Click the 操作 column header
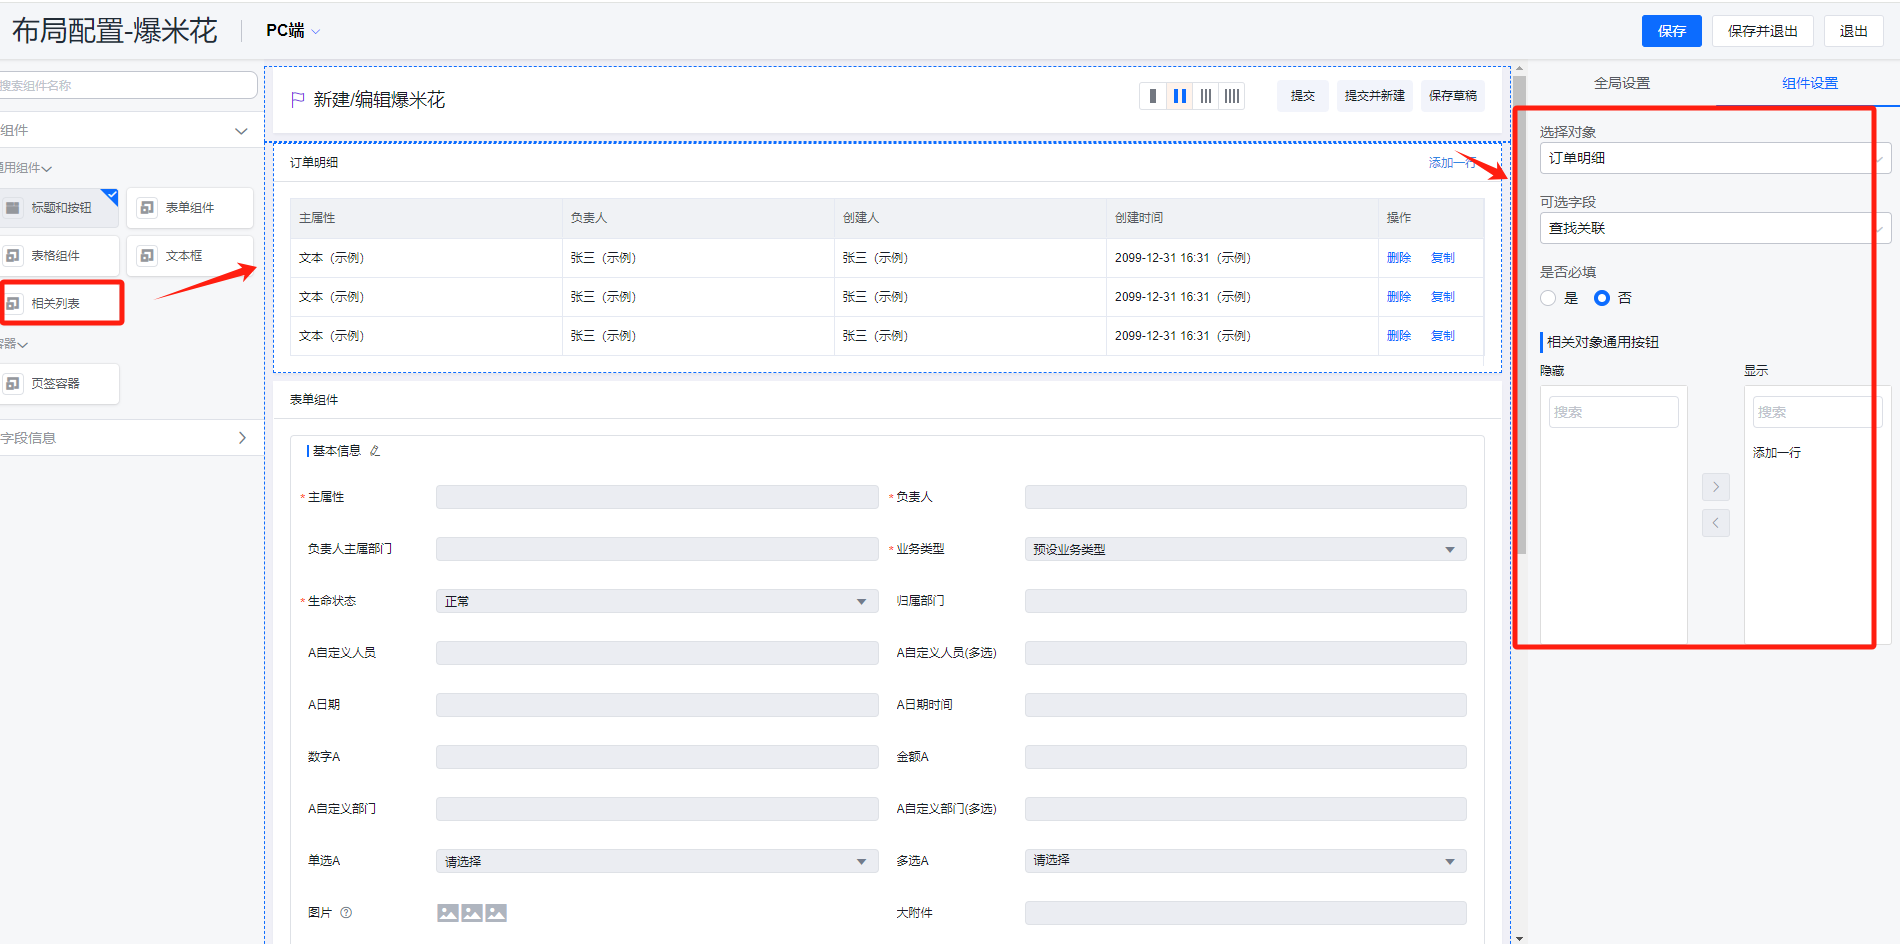The width and height of the screenshot is (1900, 944). pos(1431,218)
